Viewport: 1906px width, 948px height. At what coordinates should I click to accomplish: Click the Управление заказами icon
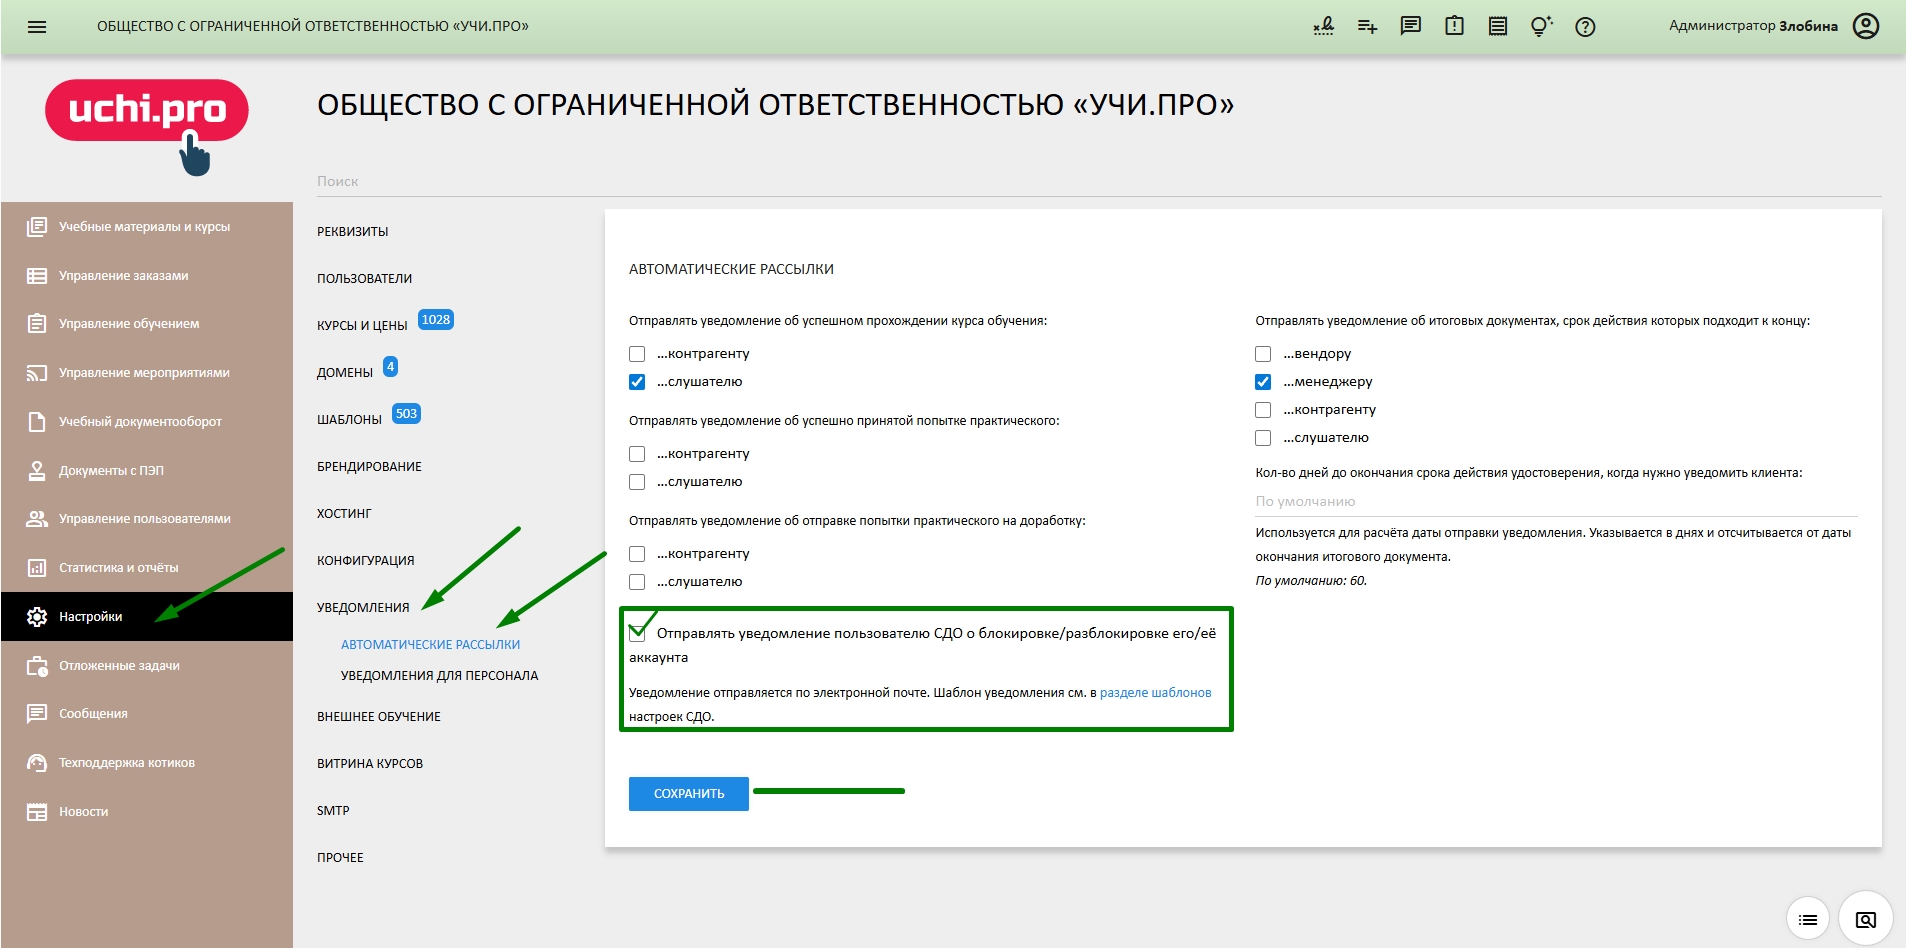point(37,276)
